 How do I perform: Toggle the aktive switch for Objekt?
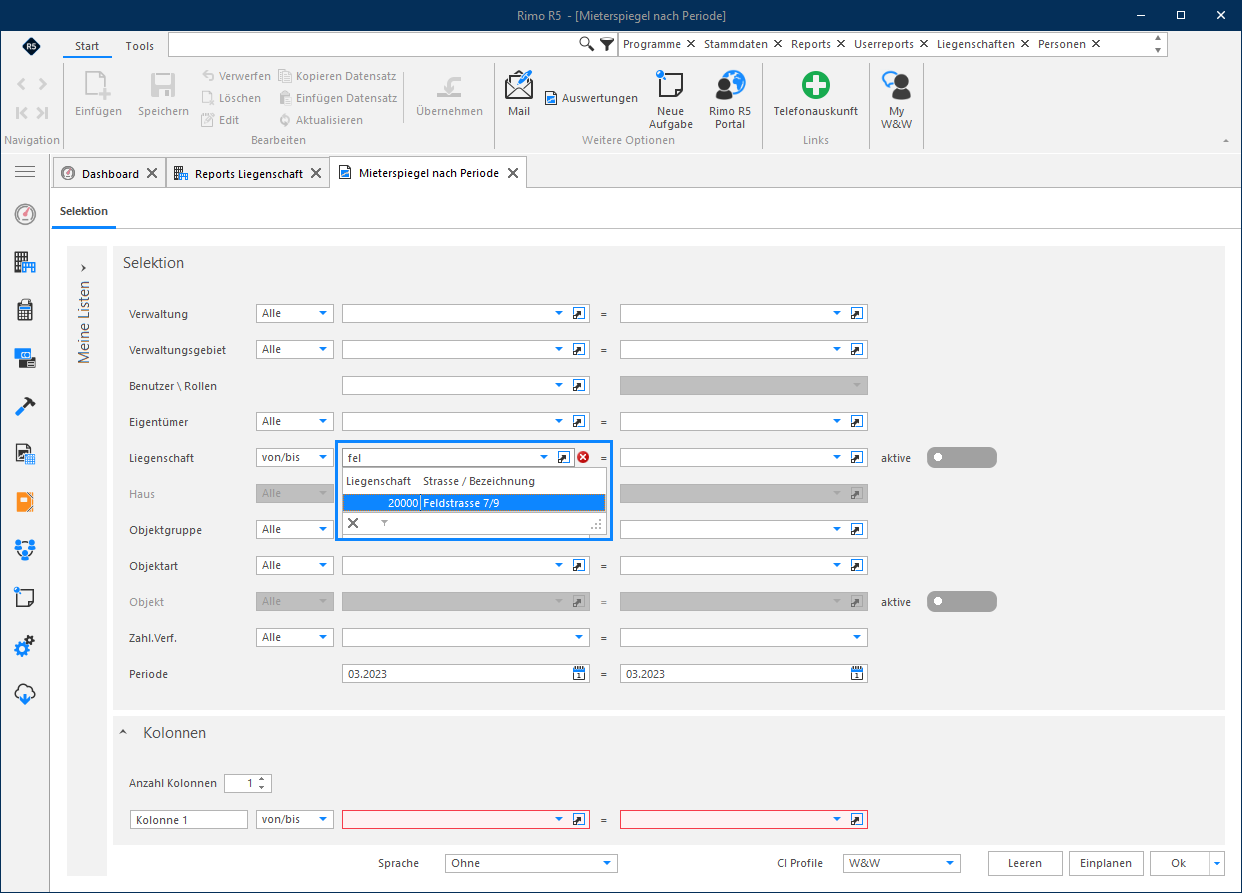[x=962, y=601]
